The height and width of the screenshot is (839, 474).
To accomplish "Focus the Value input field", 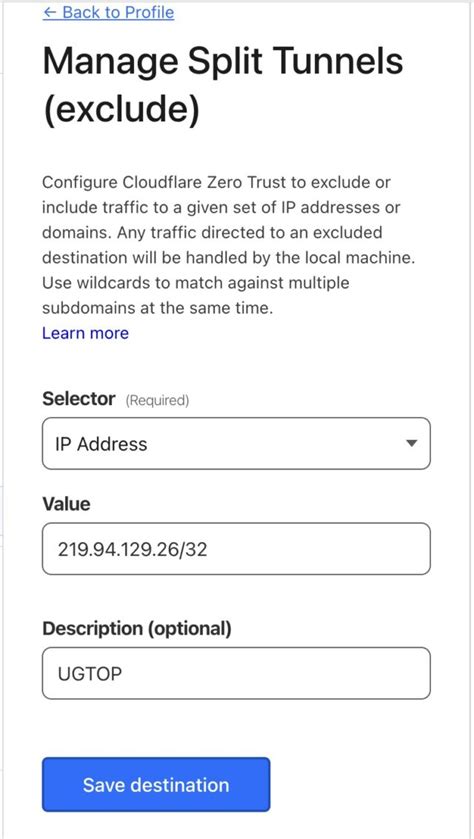I will pos(236,549).
